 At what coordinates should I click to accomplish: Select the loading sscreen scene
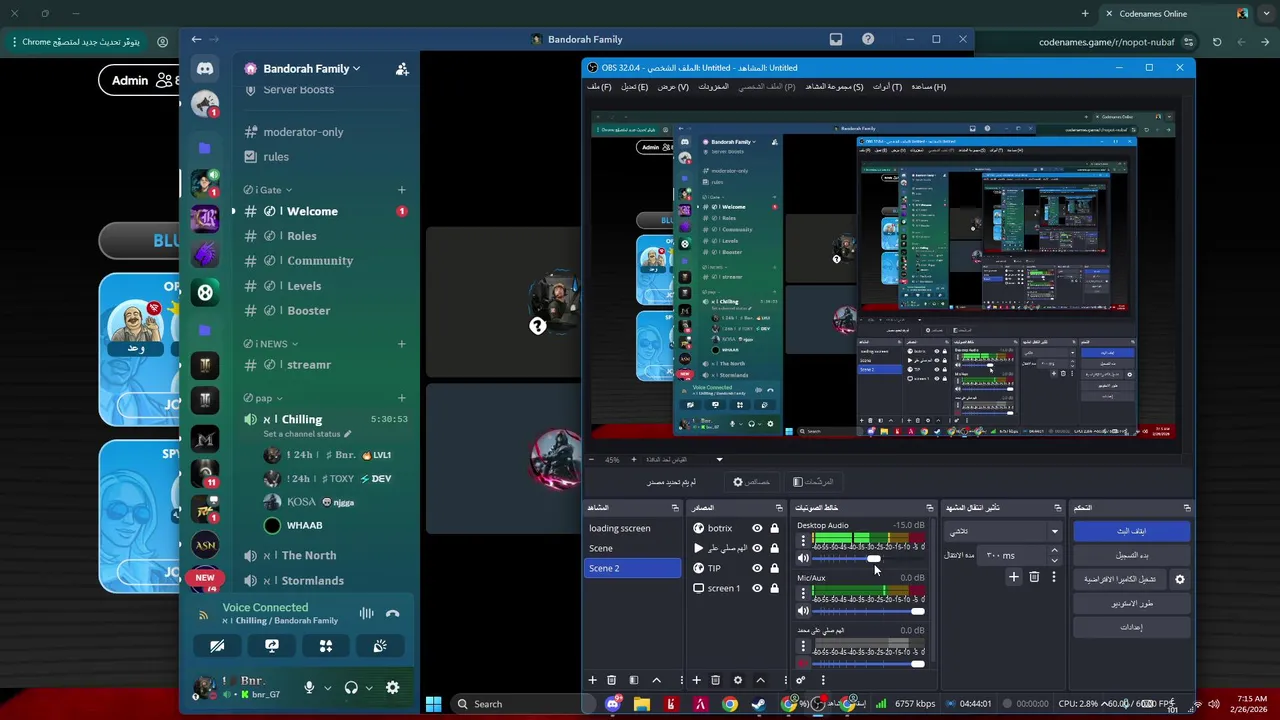[632, 528]
